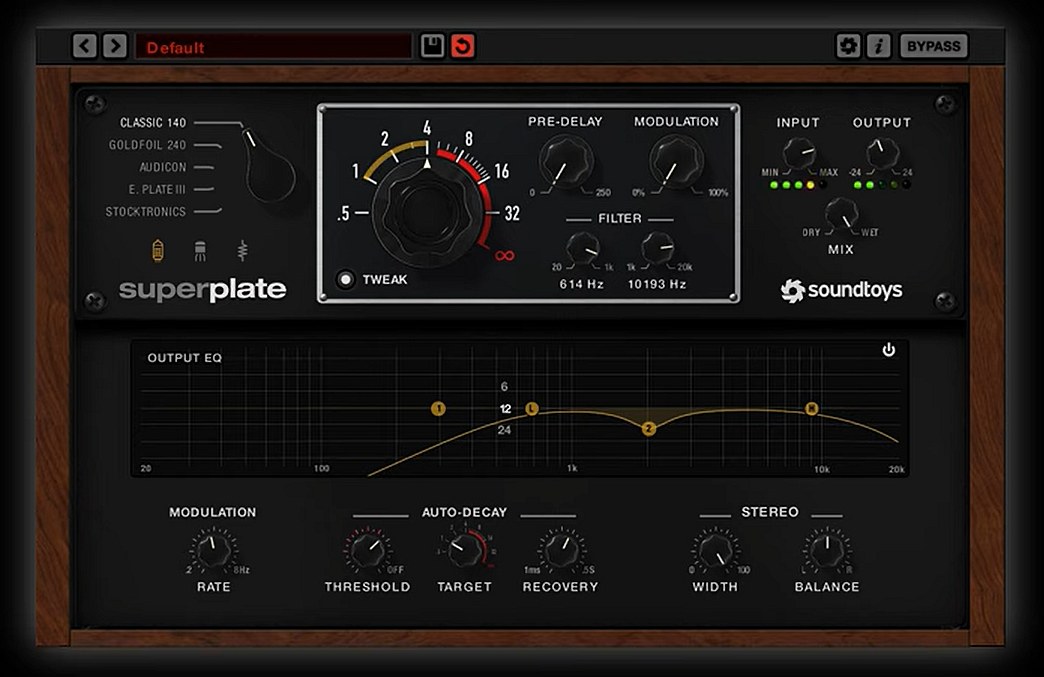Click the high-cut FILTER knob at 10193 Hz
This screenshot has height=677, width=1044.
pos(658,249)
